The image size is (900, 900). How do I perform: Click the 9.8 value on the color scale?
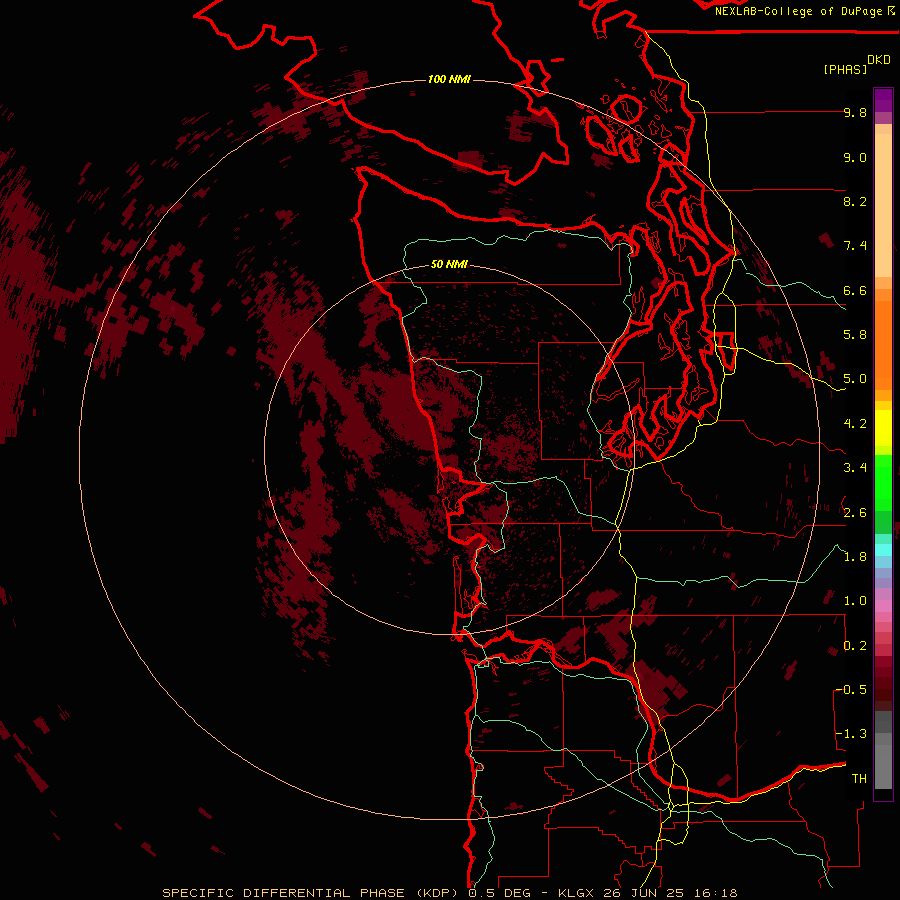pyautogui.click(x=855, y=112)
